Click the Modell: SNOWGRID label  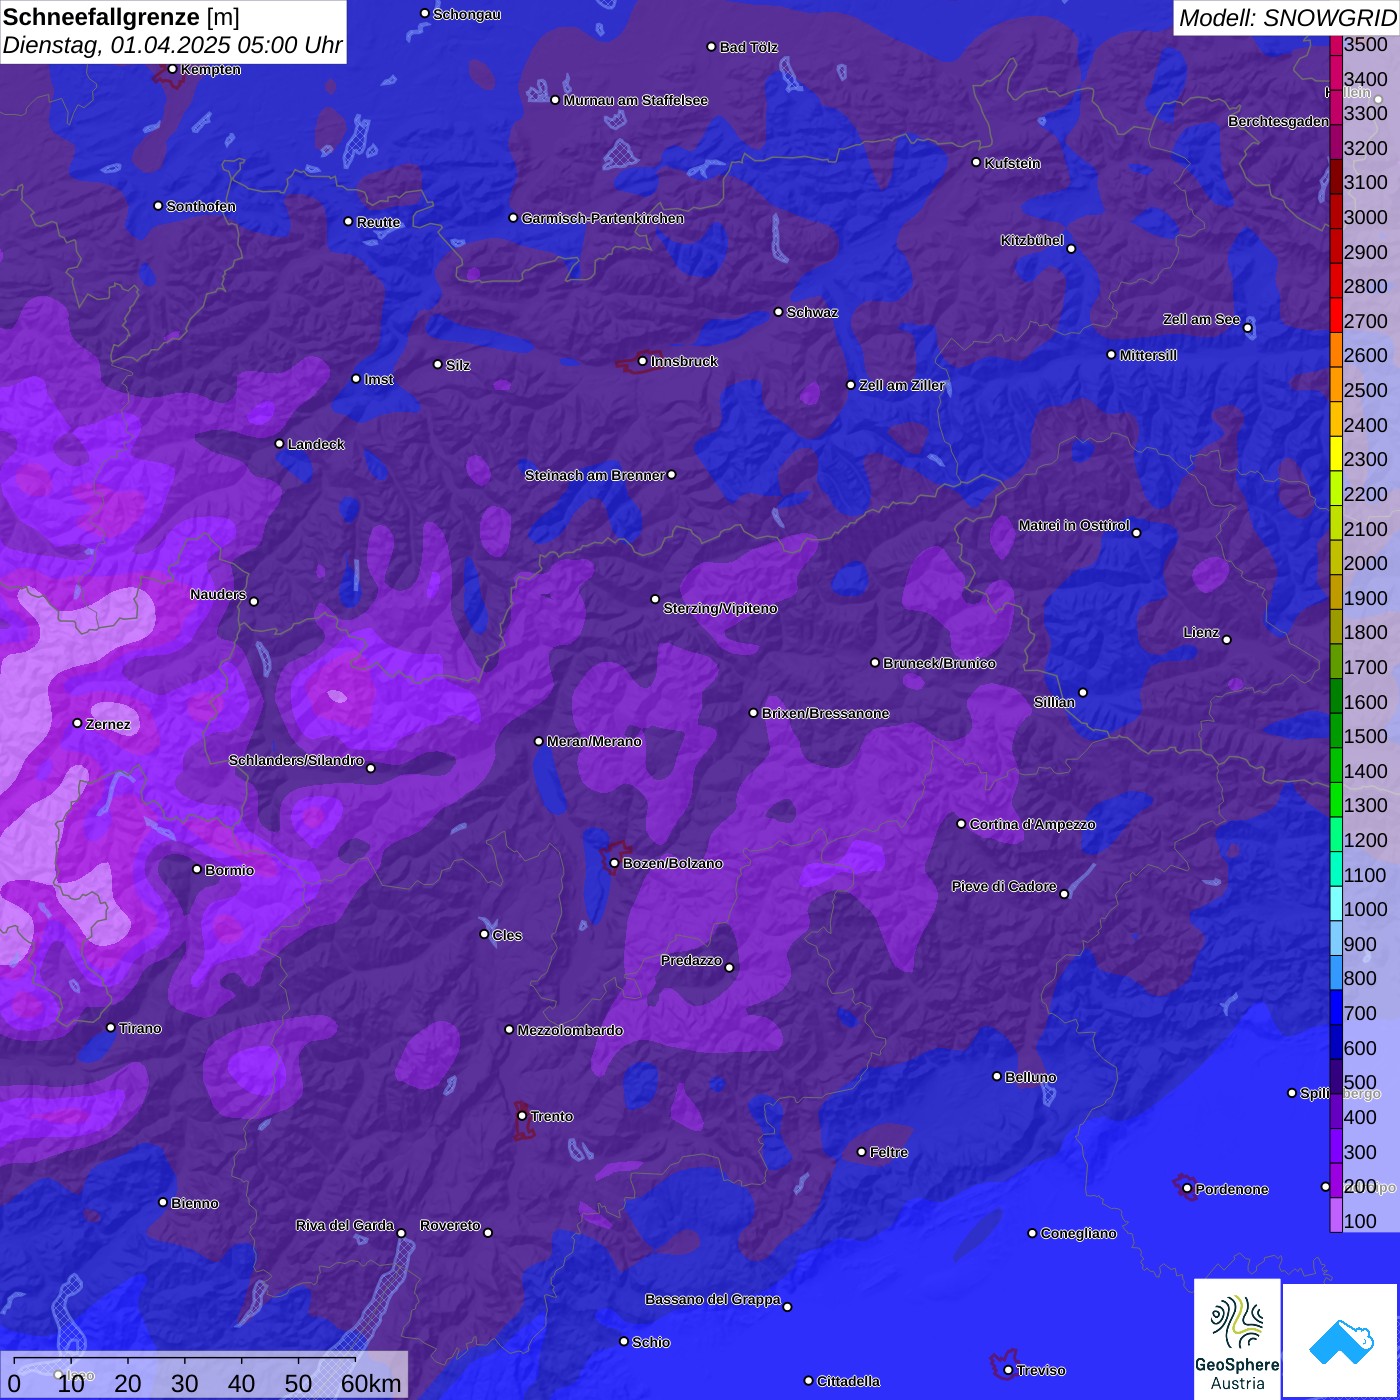pyautogui.click(x=1287, y=18)
